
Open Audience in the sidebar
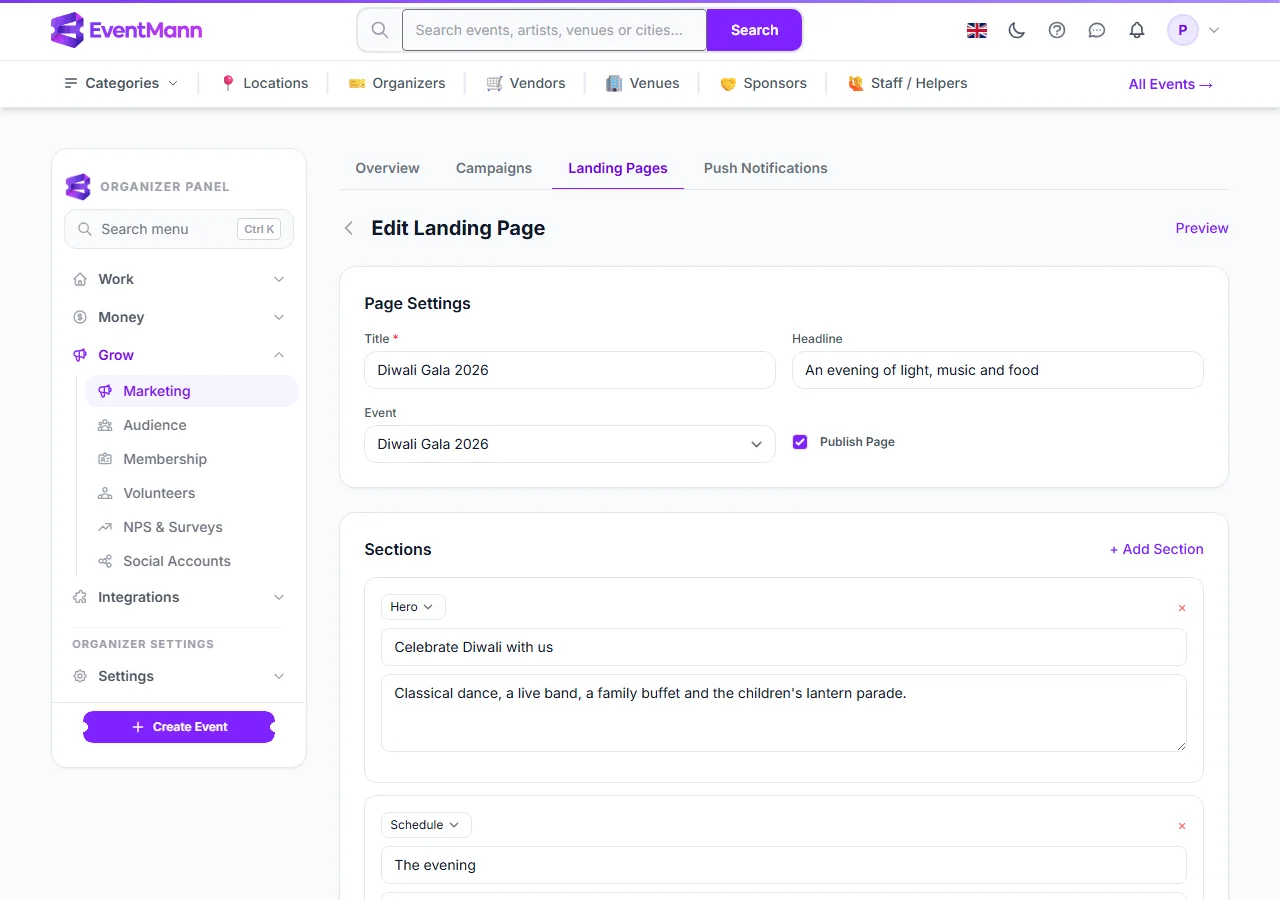(x=191, y=425)
